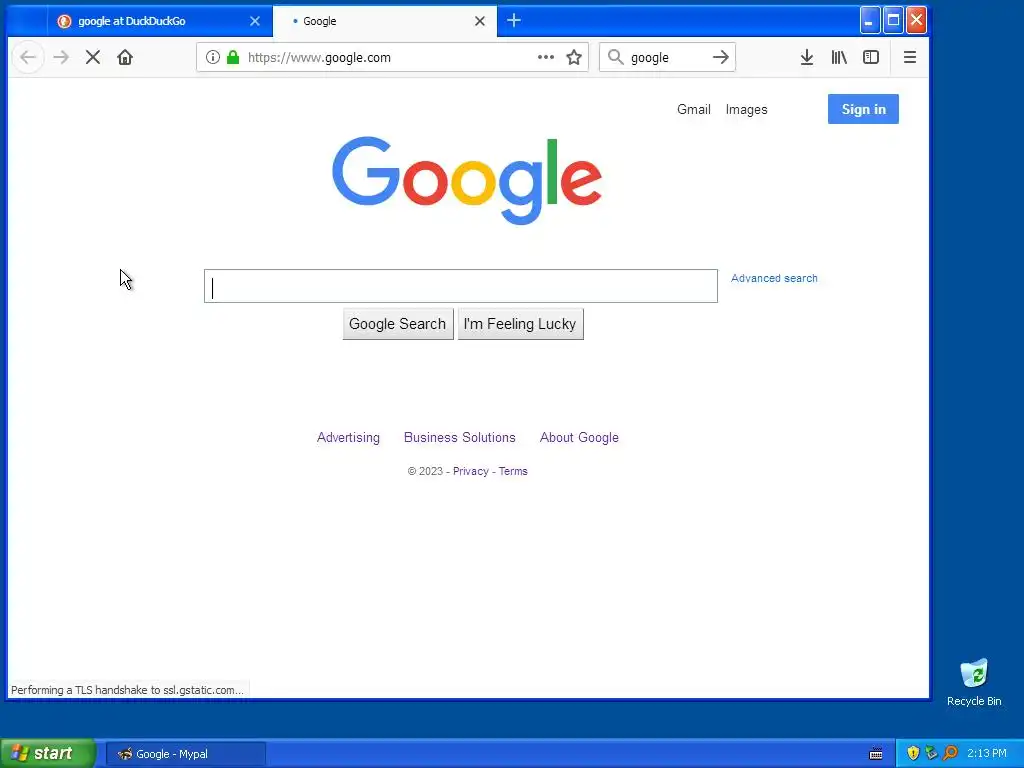Click the magnifier tray icon
Image resolution: width=1024 pixels, height=768 pixels.
950,753
